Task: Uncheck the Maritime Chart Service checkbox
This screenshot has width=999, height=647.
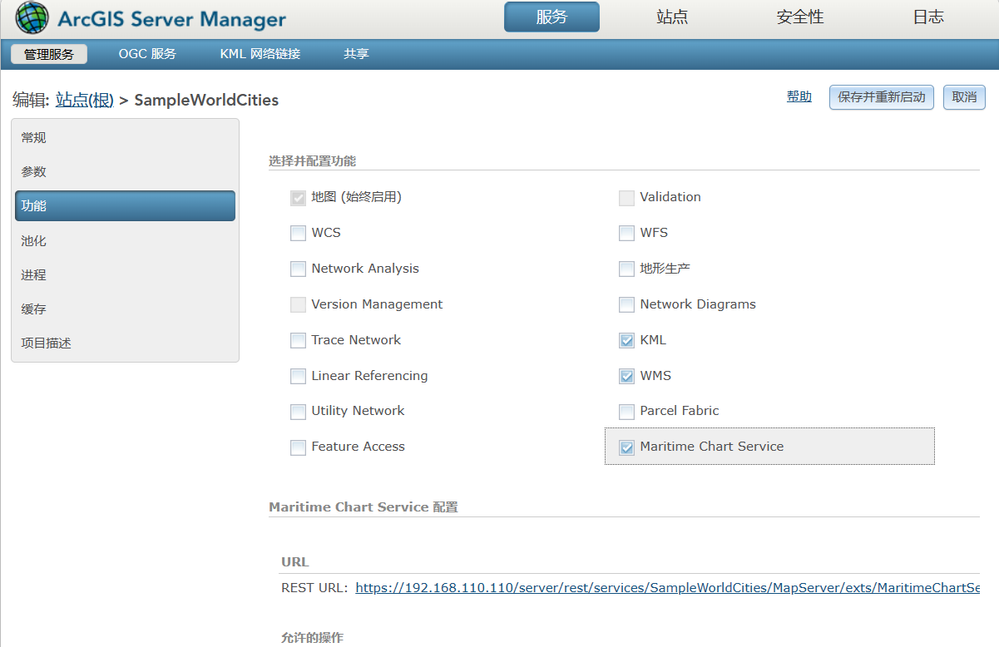Action: 627,447
